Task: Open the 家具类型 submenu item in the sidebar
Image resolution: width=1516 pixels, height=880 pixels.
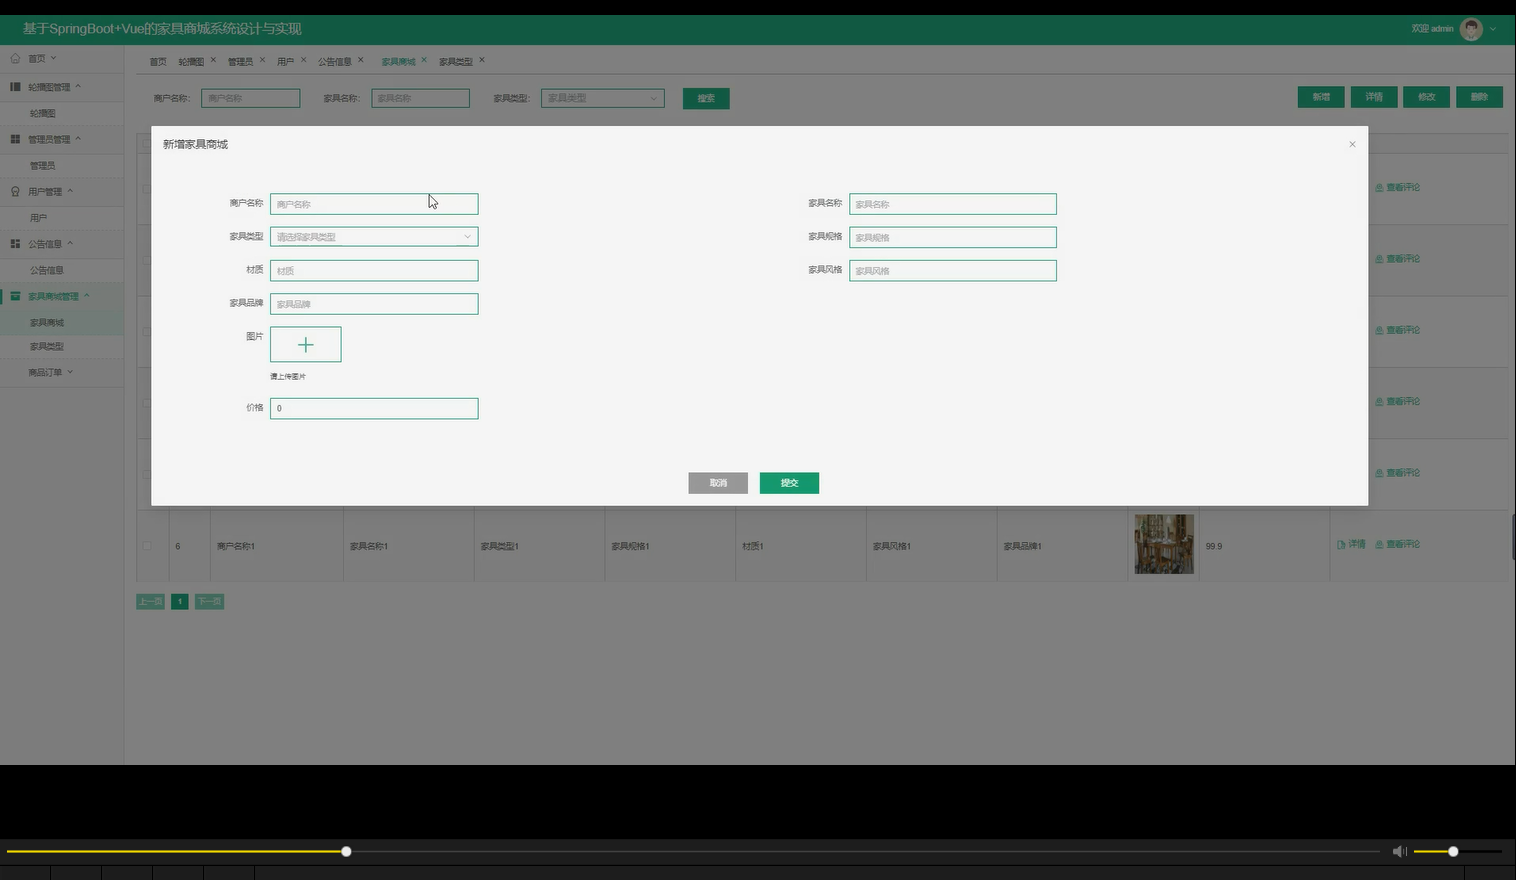Action: coord(47,347)
